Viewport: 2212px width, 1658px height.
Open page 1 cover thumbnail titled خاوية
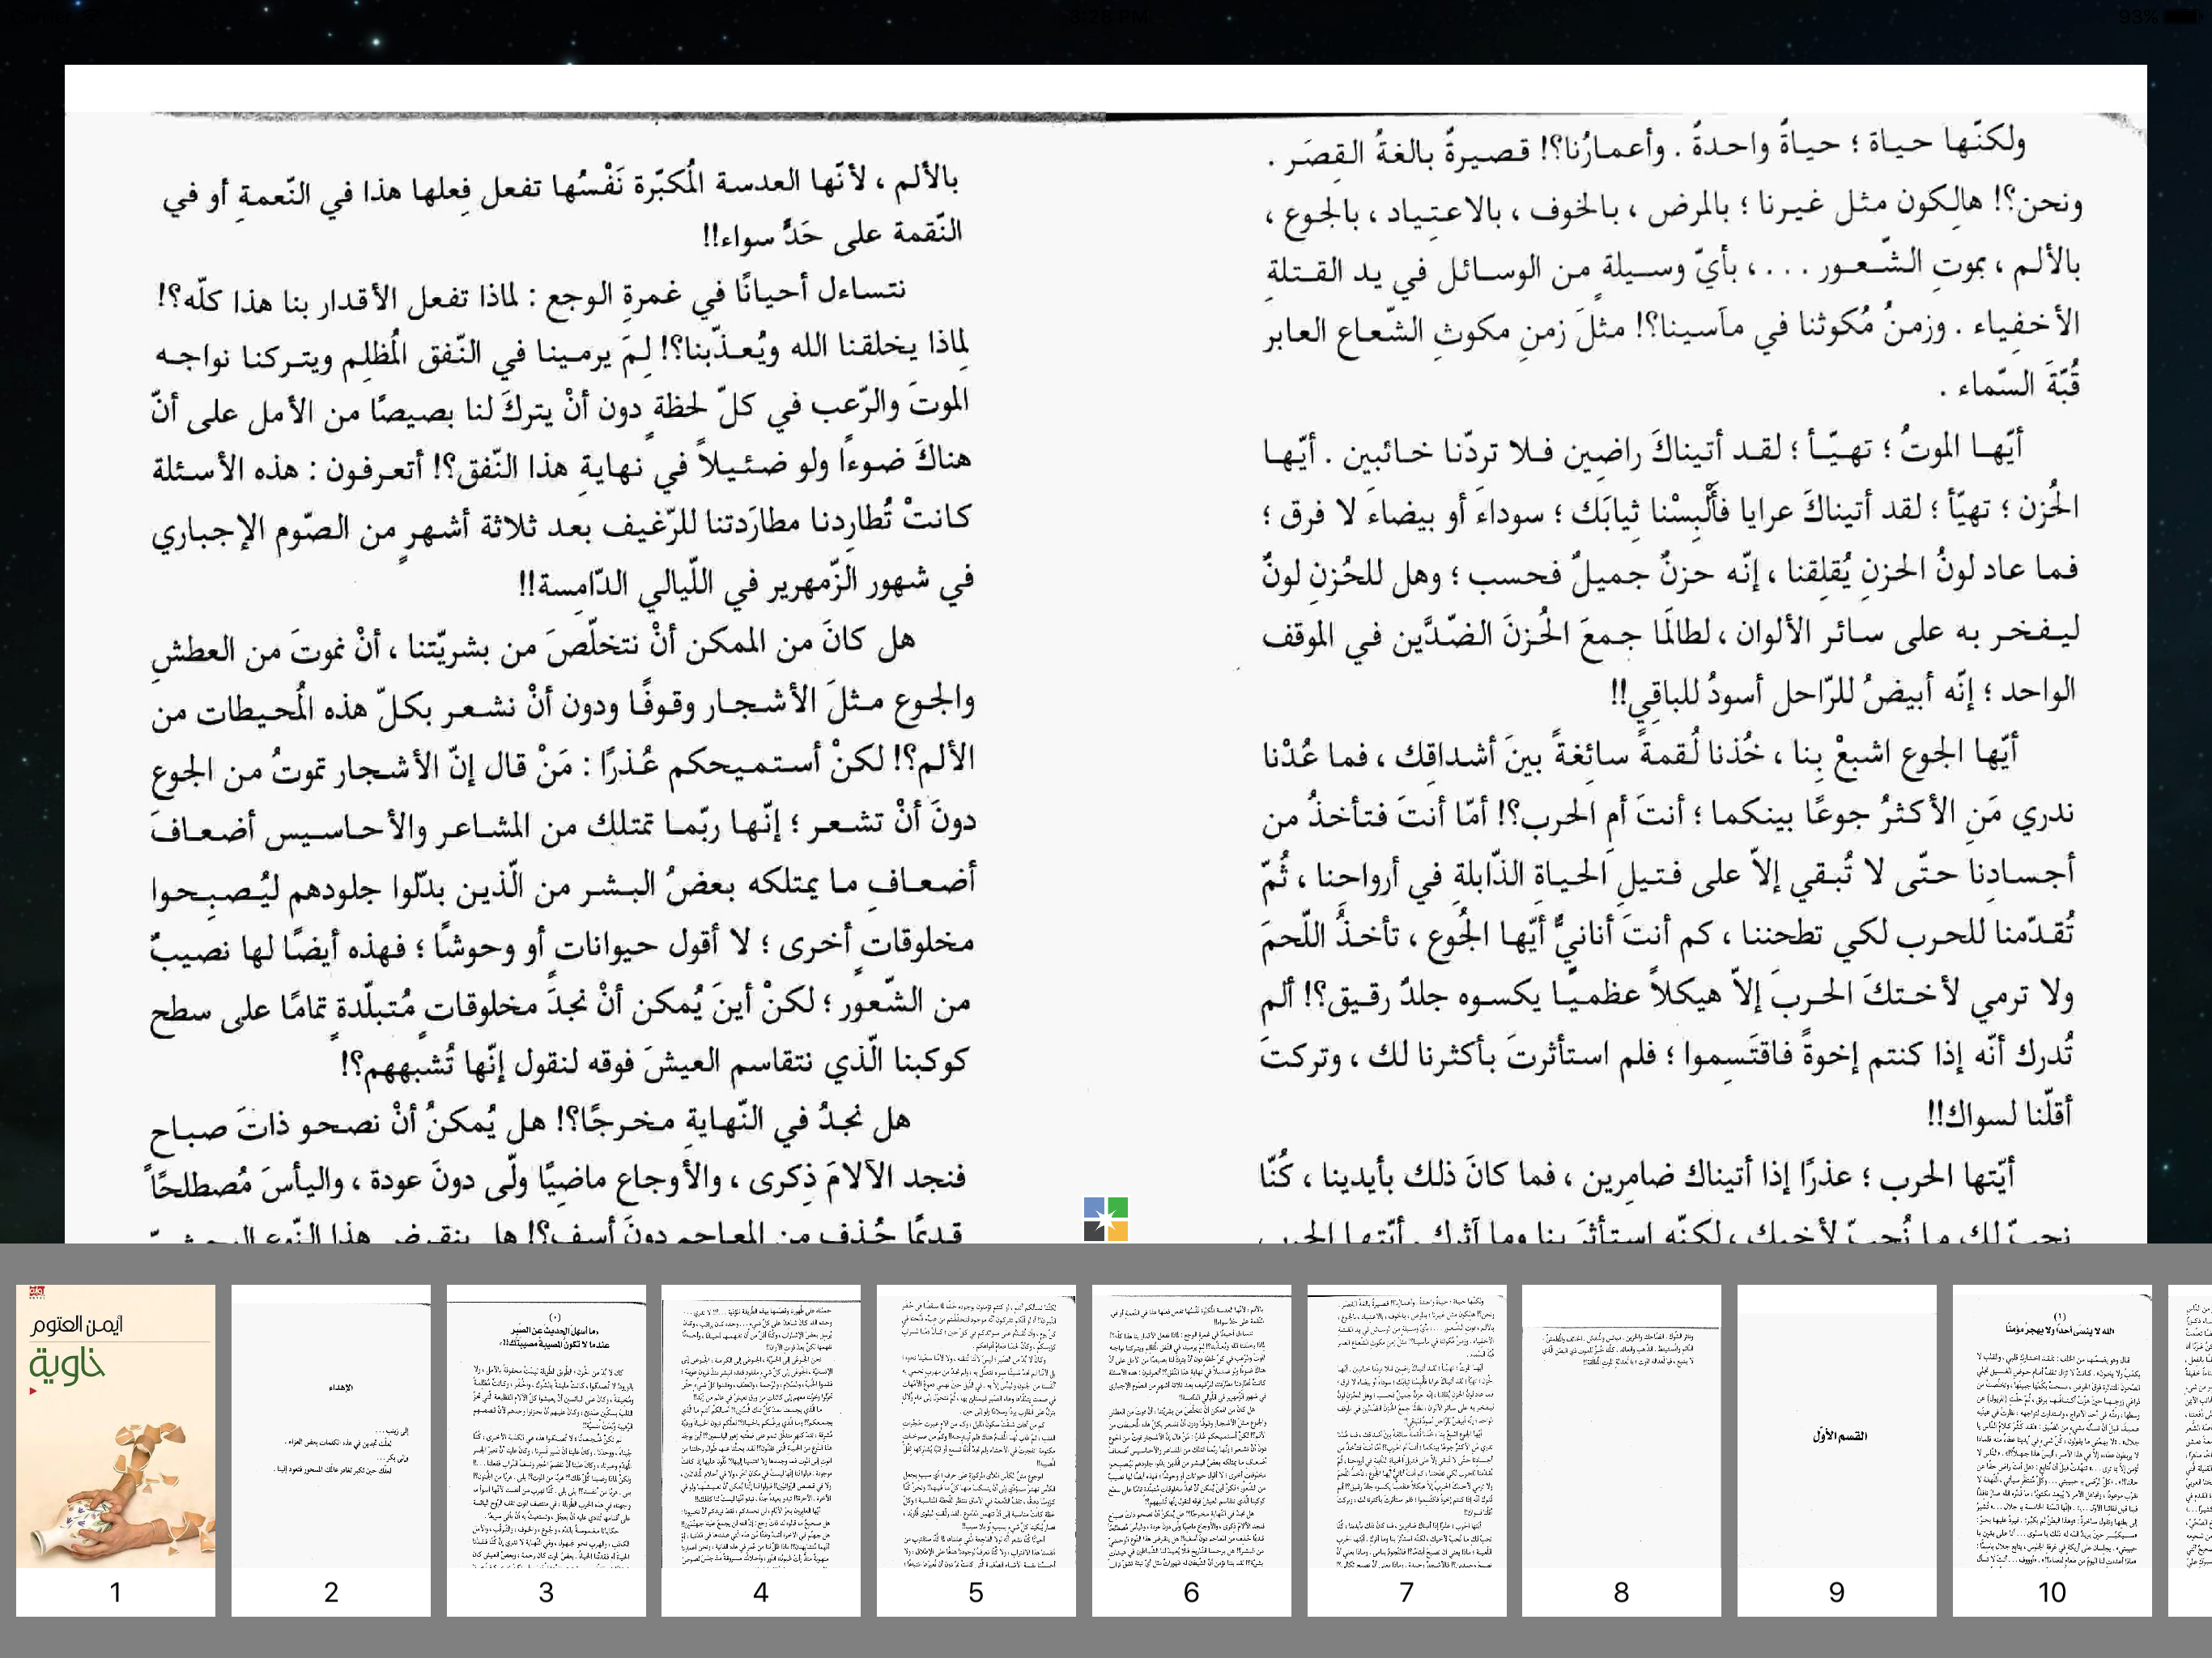click(116, 1449)
